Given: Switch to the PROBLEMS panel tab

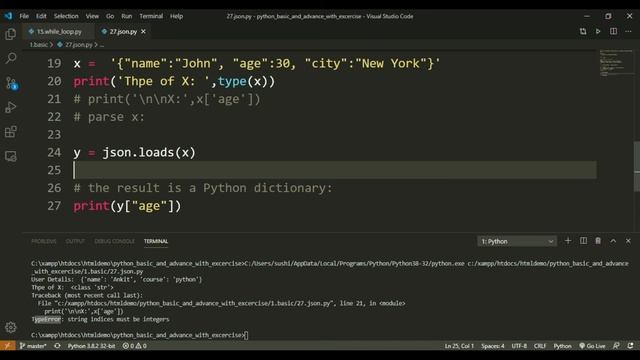Looking at the screenshot, I should tap(44, 241).
